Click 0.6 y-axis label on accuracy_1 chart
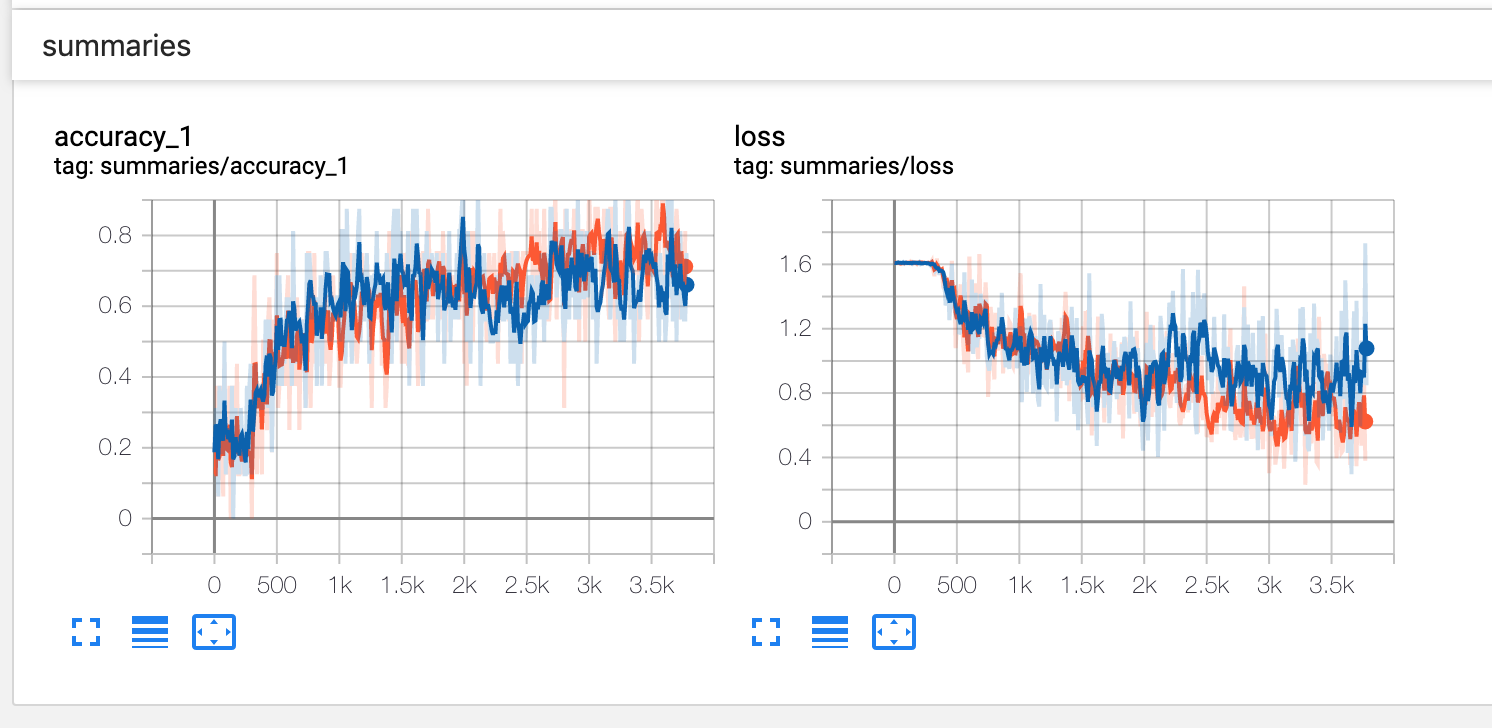The width and height of the screenshot is (1492, 728). (x=114, y=307)
